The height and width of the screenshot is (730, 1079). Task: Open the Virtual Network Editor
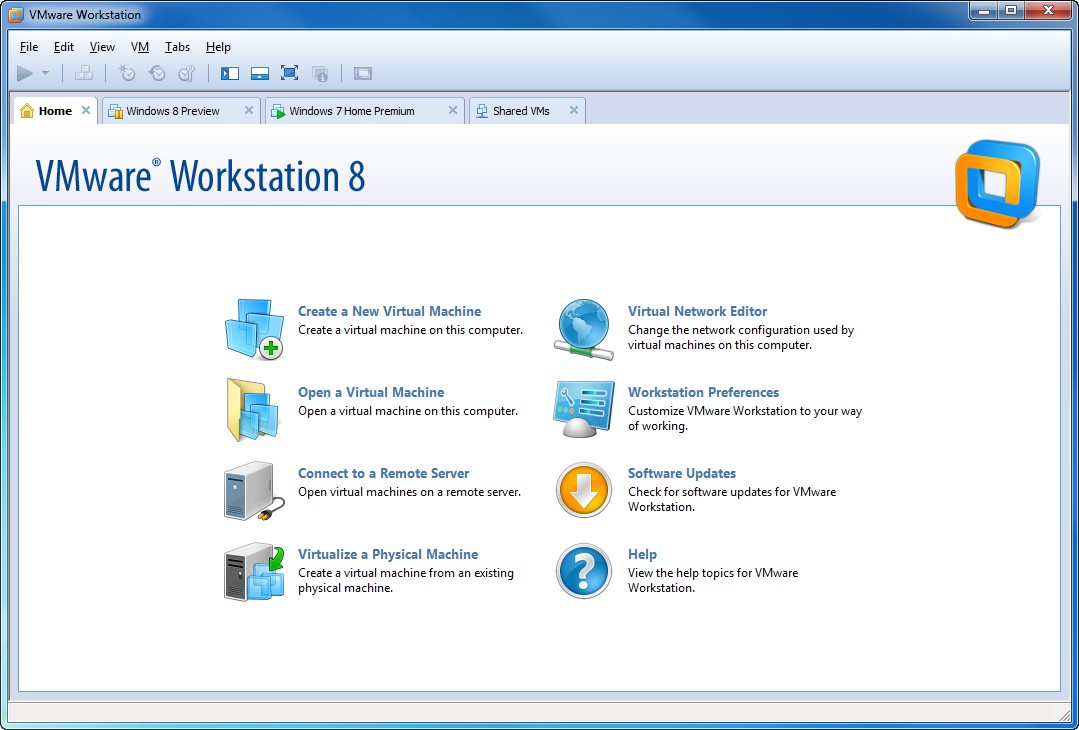(x=697, y=311)
